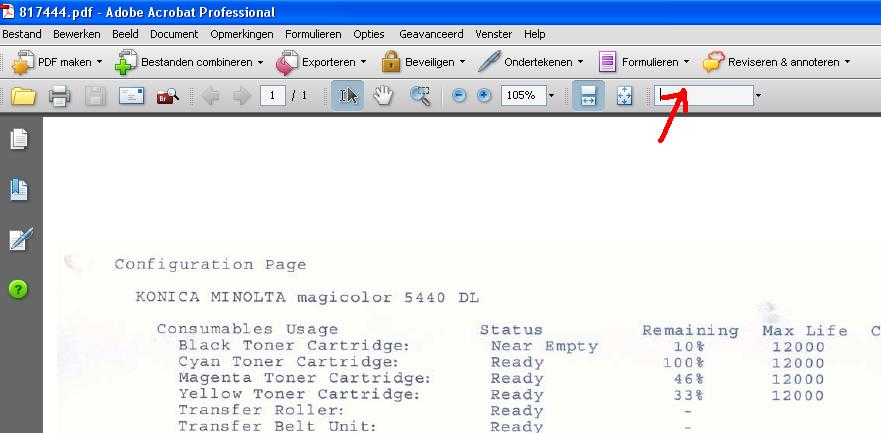Open the Help menu
This screenshot has height=433, width=881.
coord(535,34)
